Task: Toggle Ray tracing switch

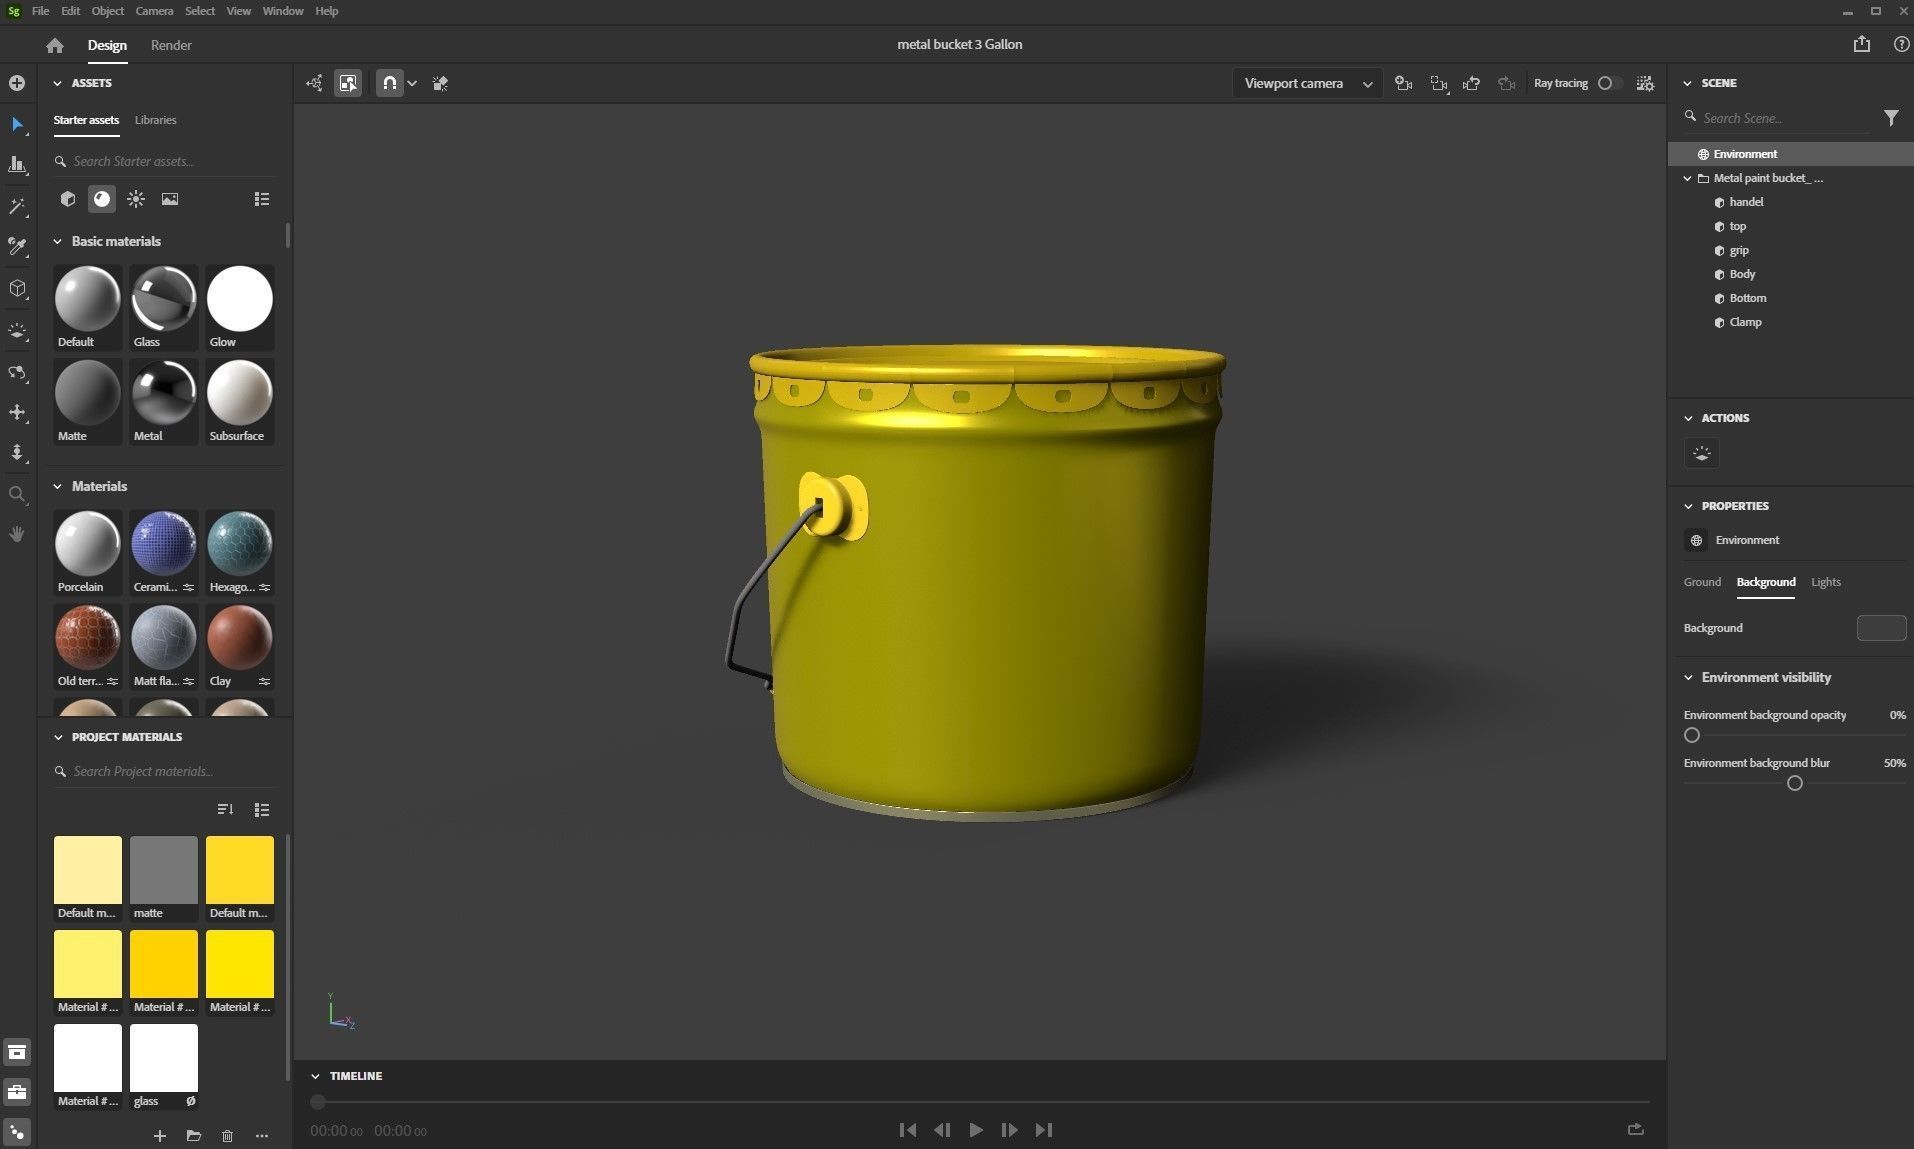Action: tap(1609, 83)
